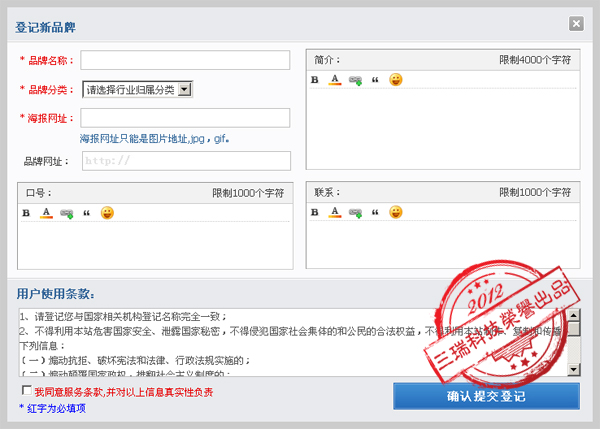Close the 登记新品牌 dialog
Image resolution: width=600 pixels, height=429 pixels.
576,24
